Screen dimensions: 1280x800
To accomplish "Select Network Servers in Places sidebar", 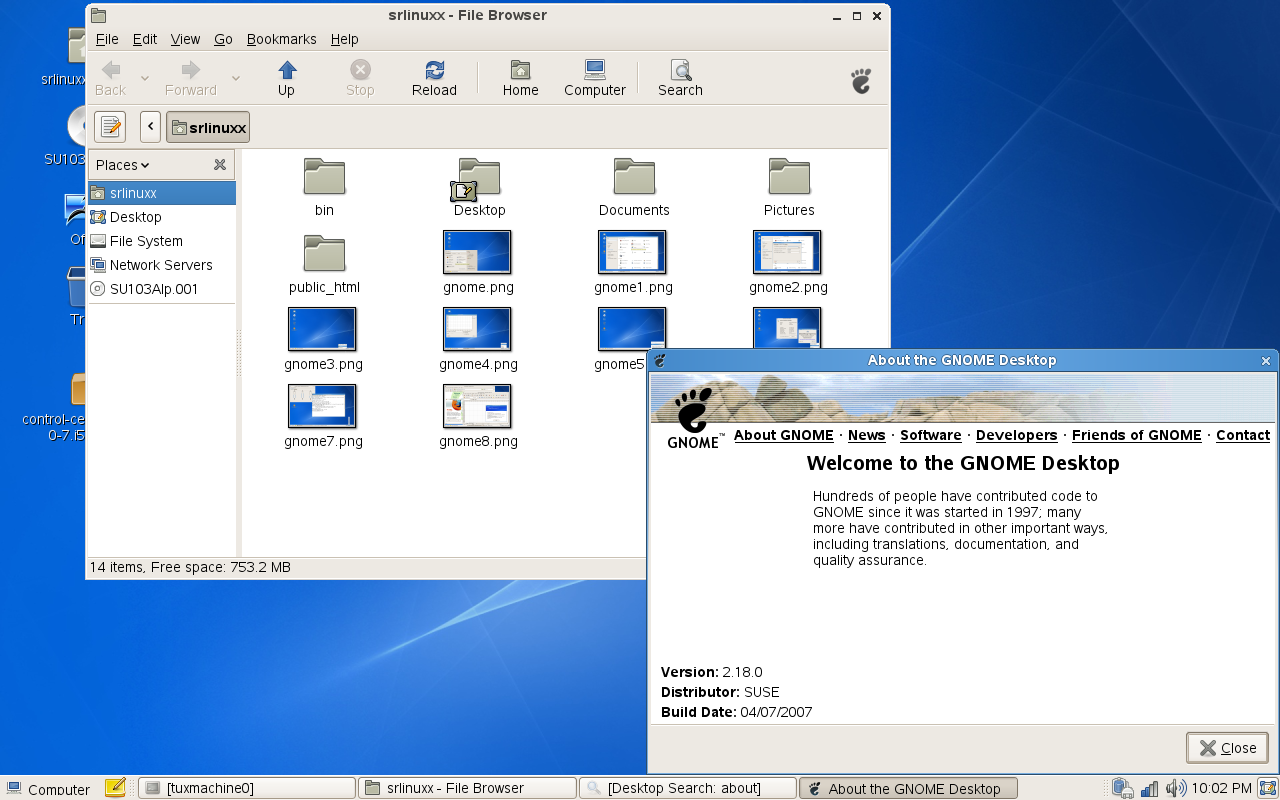I will pos(162,265).
